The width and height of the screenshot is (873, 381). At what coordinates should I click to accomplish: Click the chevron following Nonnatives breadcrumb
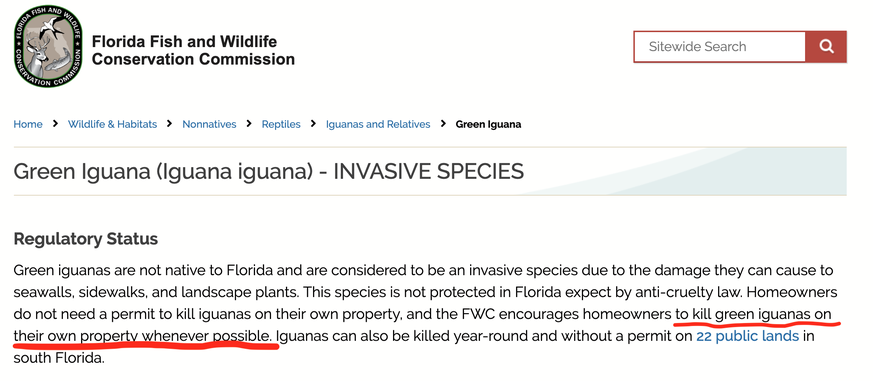tap(249, 124)
